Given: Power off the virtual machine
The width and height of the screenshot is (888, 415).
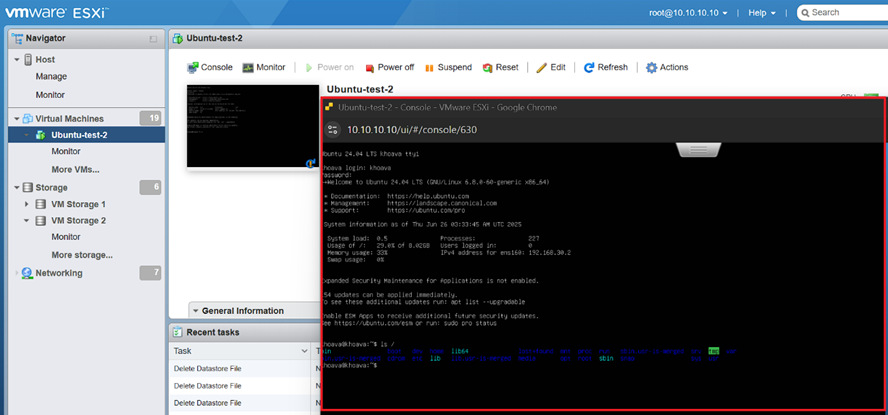Looking at the screenshot, I should (x=389, y=67).
